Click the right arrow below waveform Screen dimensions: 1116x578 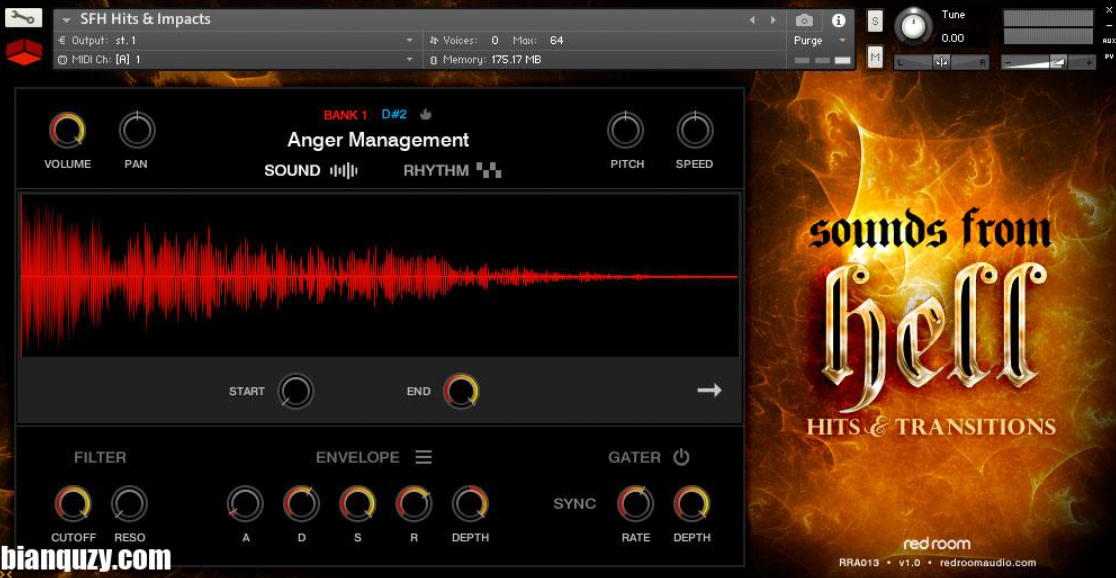click(709, 391)
